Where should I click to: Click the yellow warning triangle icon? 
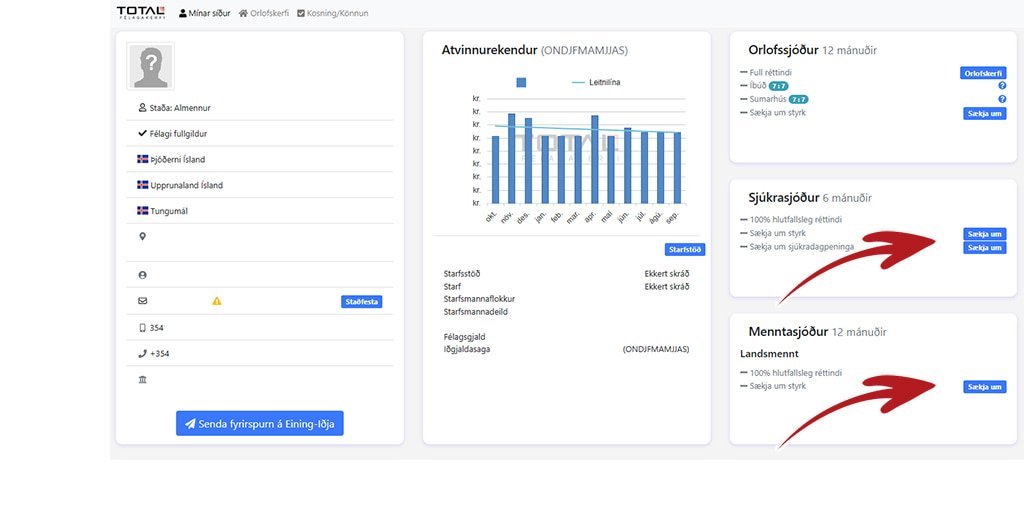click(217, 301)
